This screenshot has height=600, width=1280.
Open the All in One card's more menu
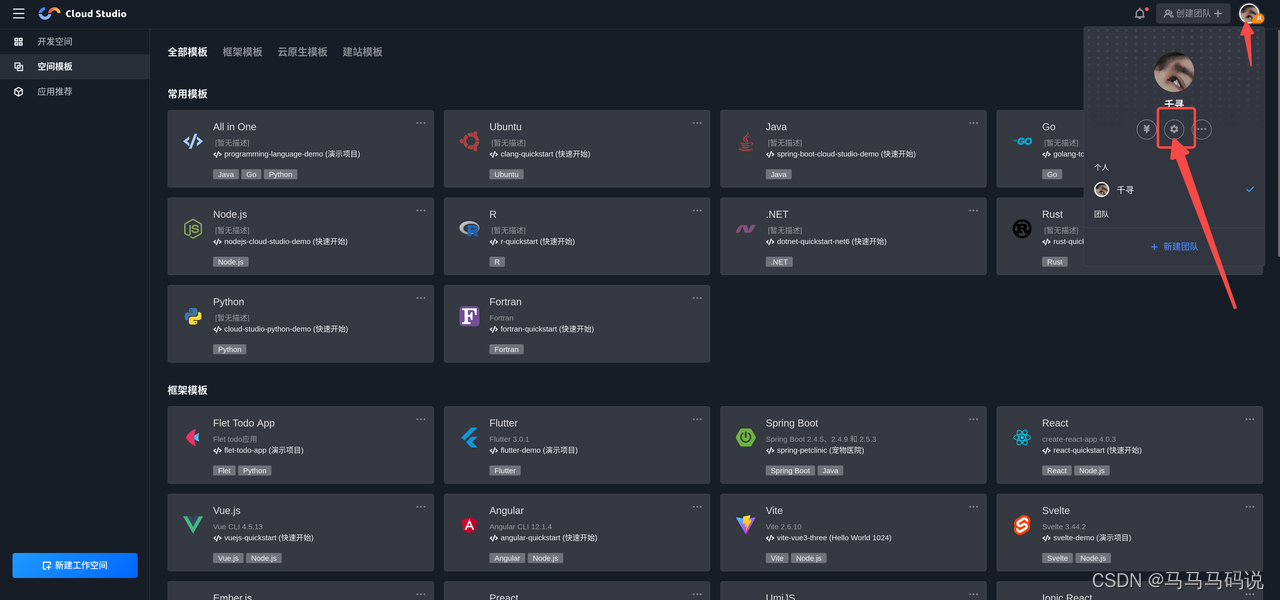(x=421, y=123)
